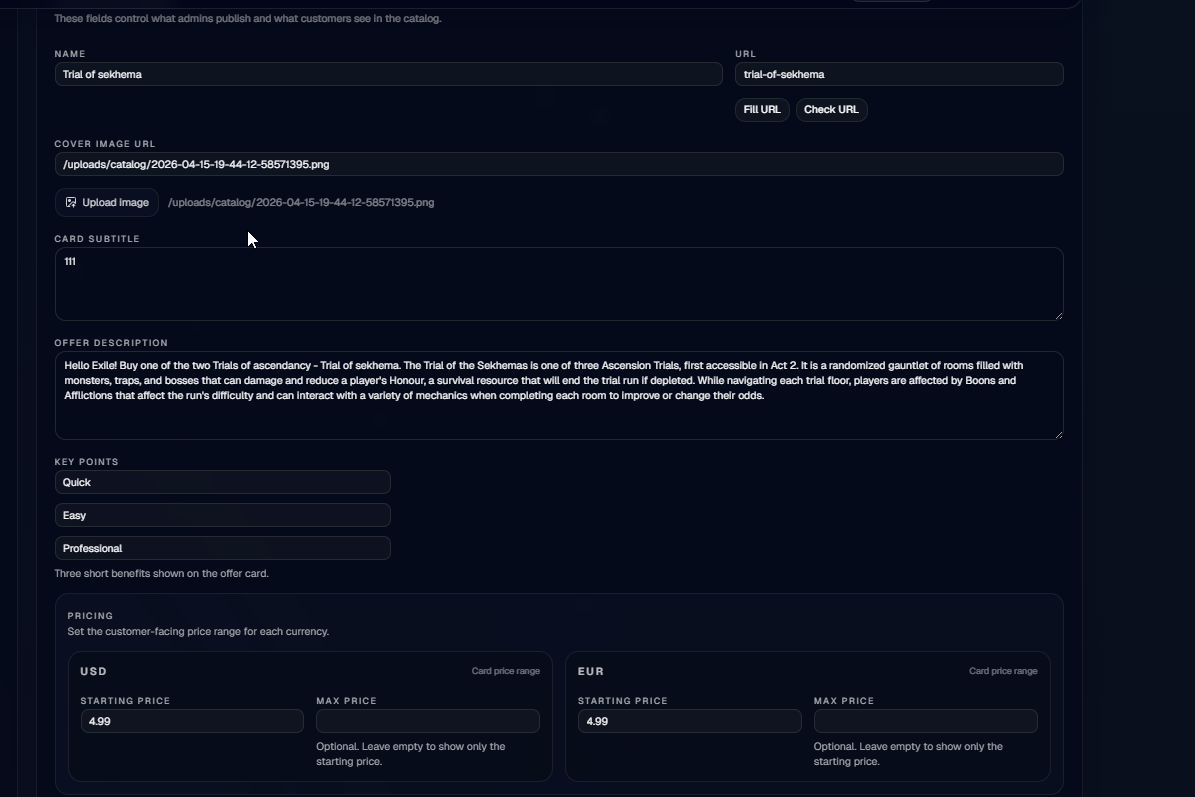
Task: Click the Card Subtitle label
Action: (97, 238)
